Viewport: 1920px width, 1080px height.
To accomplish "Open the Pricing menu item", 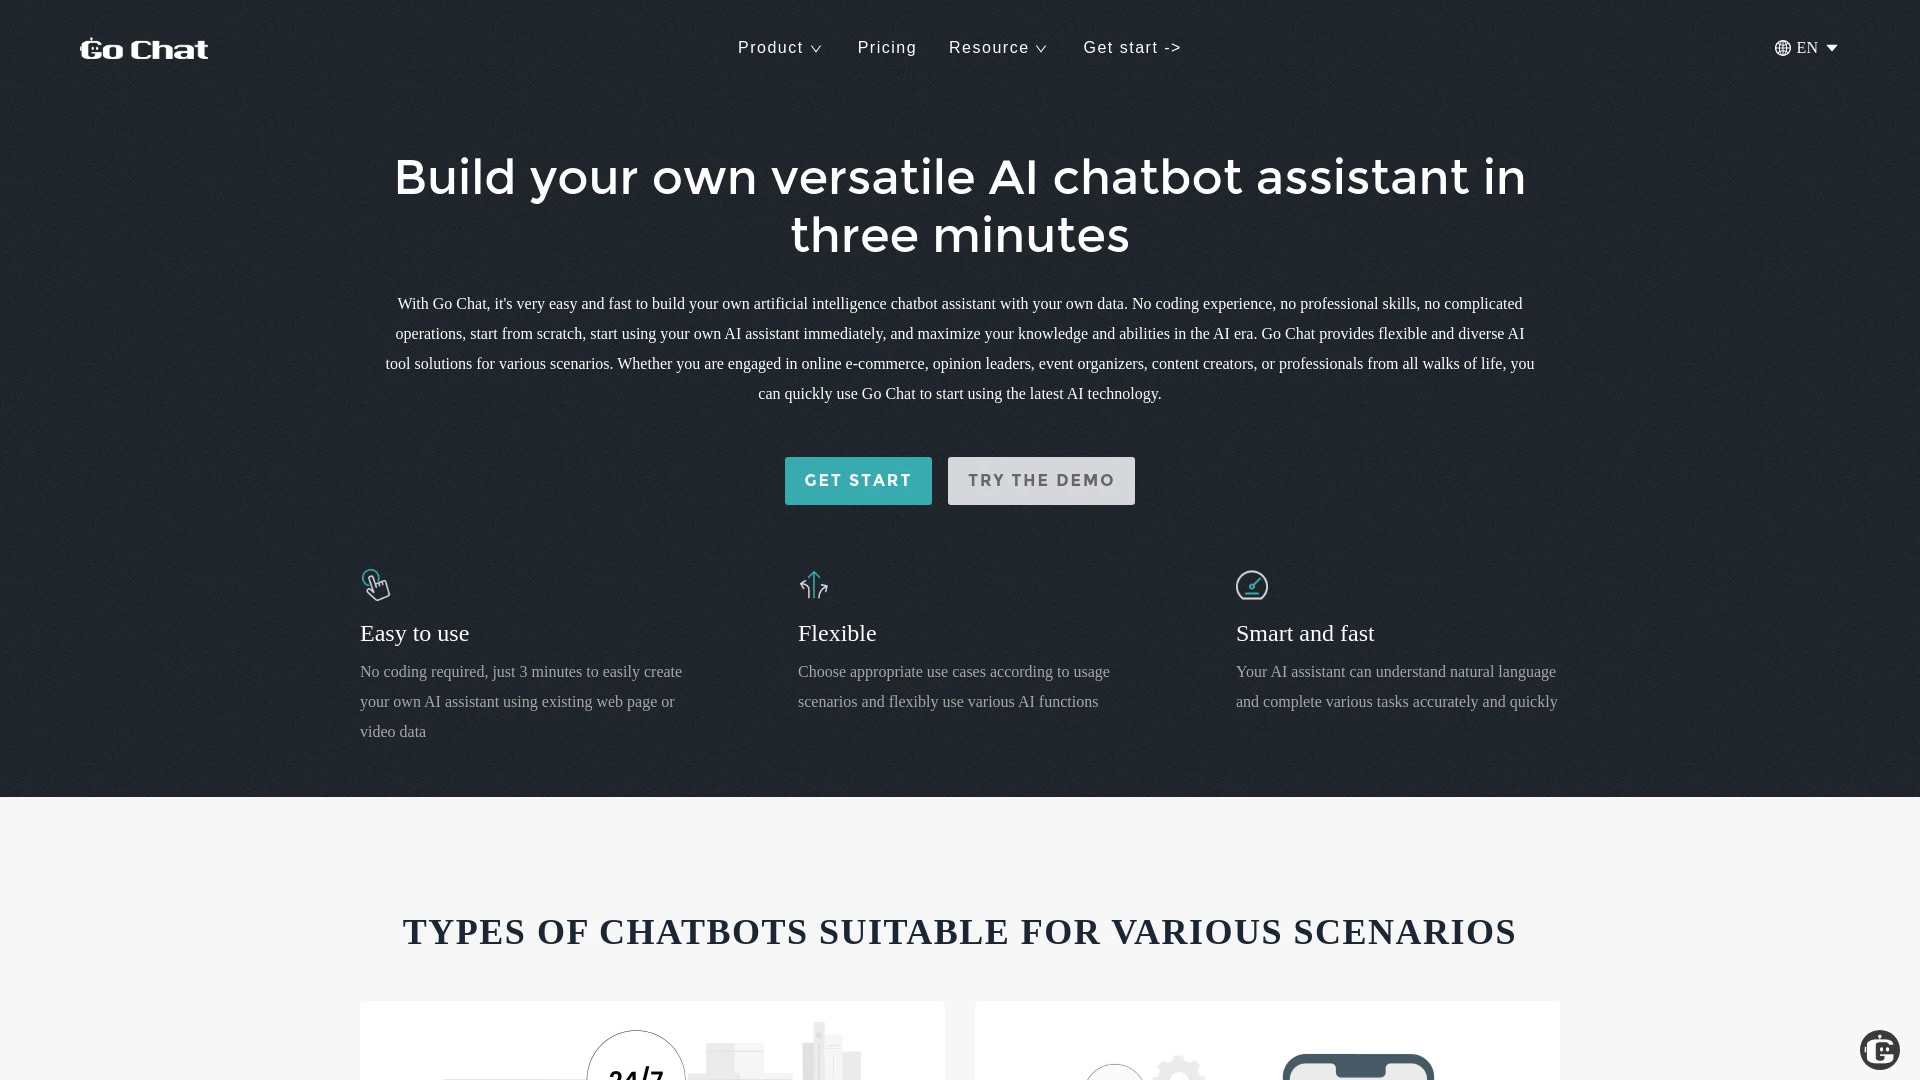I will tap(886, 47).
